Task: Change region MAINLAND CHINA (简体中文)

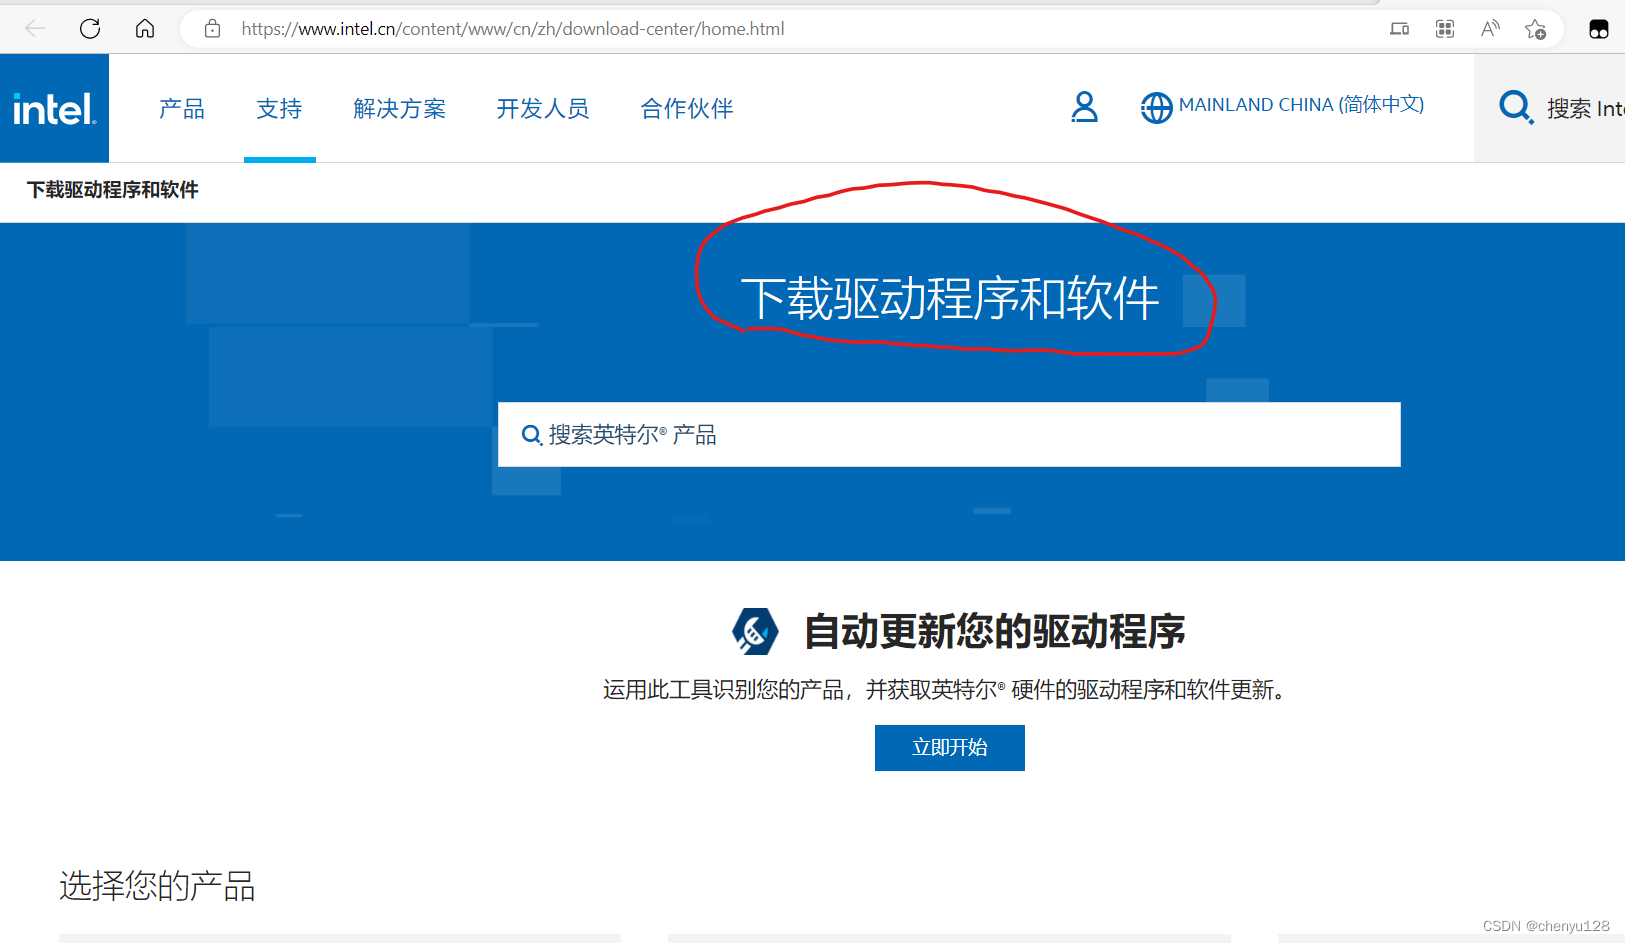Action: pyautogui.click(x=1301, y=105)
